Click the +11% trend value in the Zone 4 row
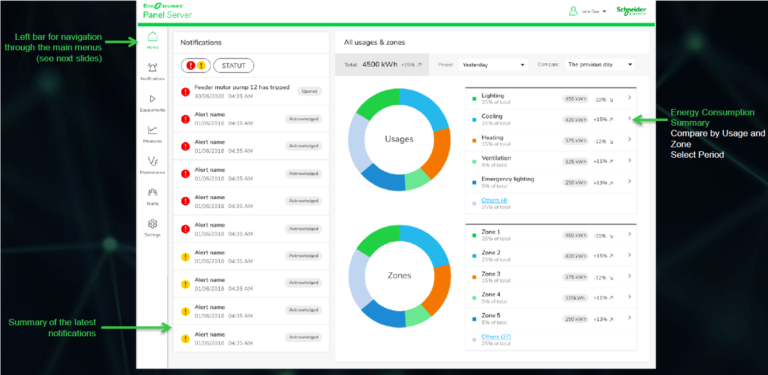The image size is (768, 375). click(x=600, y=298)
